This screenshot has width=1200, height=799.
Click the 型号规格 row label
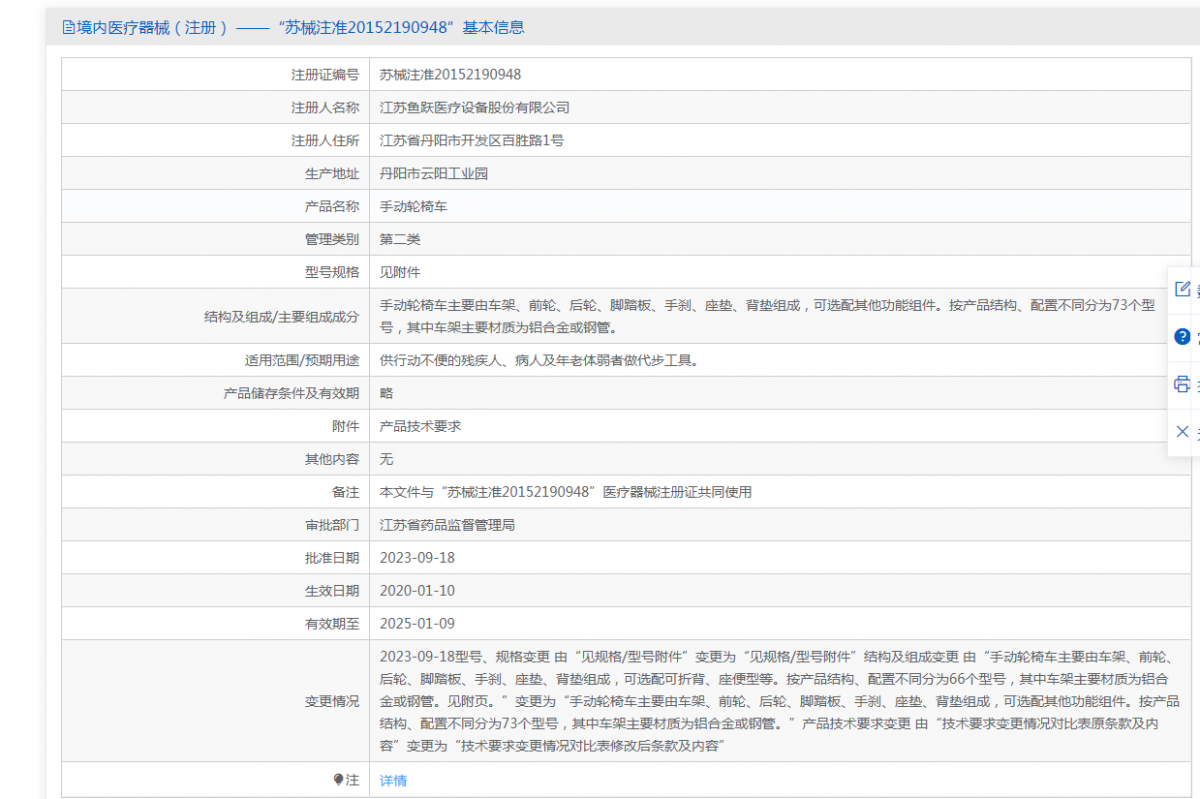point(332,272)
